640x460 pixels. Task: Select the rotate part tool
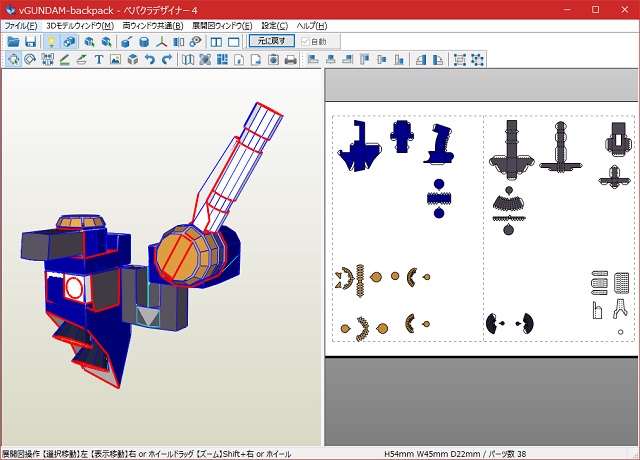pyautogui.click(x=30, y=60)
